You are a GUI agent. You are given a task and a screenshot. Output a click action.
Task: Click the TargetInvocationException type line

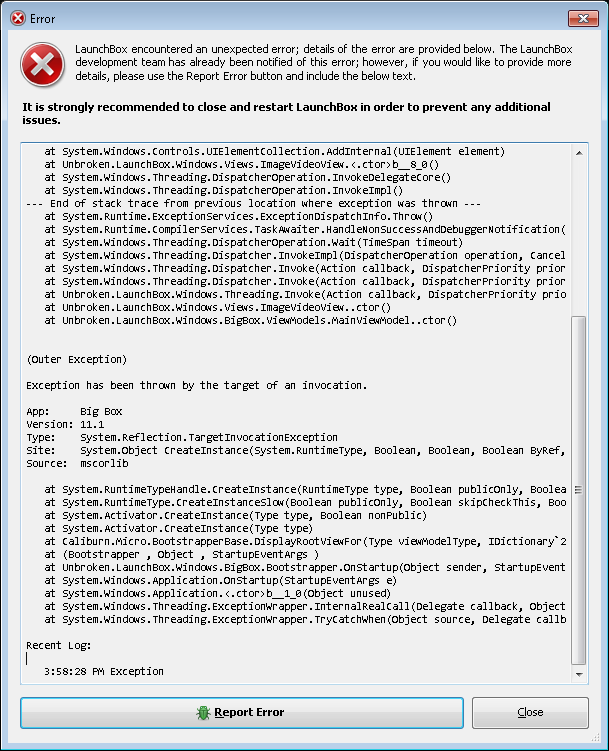[x=182, y=437]
